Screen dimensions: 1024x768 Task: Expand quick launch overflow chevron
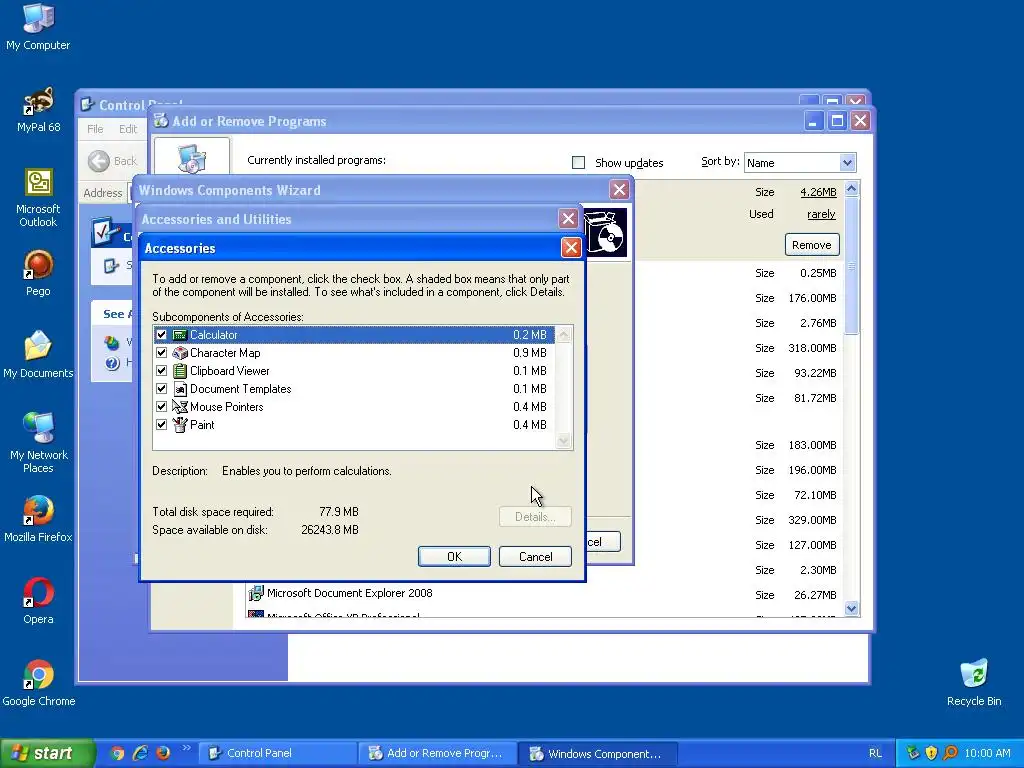pos(186,748)
